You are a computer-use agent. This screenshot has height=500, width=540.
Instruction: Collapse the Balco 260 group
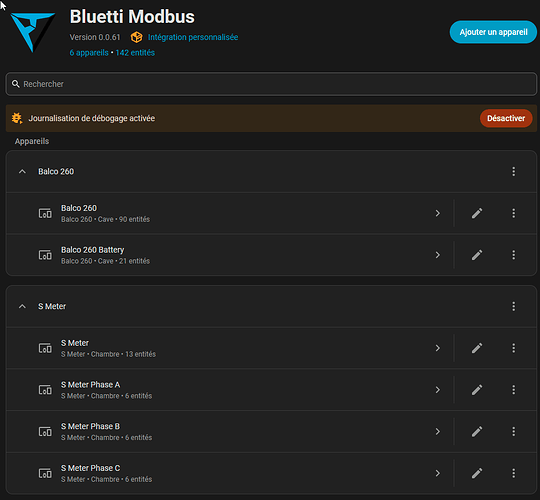coord(22,171)
